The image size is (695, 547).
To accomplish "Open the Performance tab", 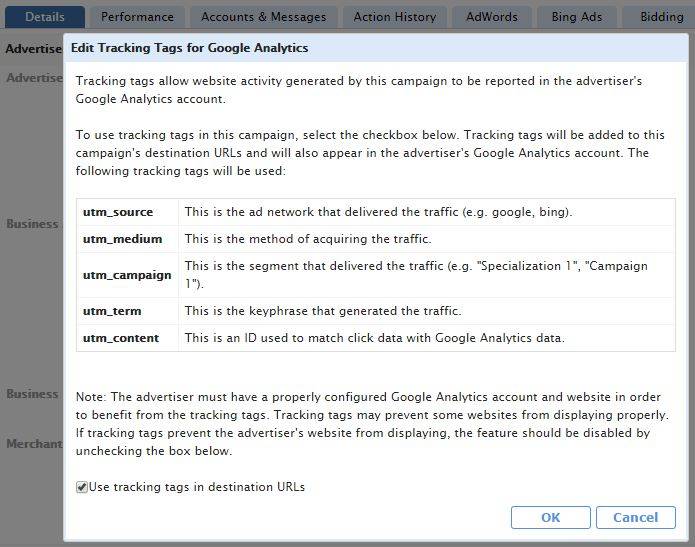I will pos(137,17).
